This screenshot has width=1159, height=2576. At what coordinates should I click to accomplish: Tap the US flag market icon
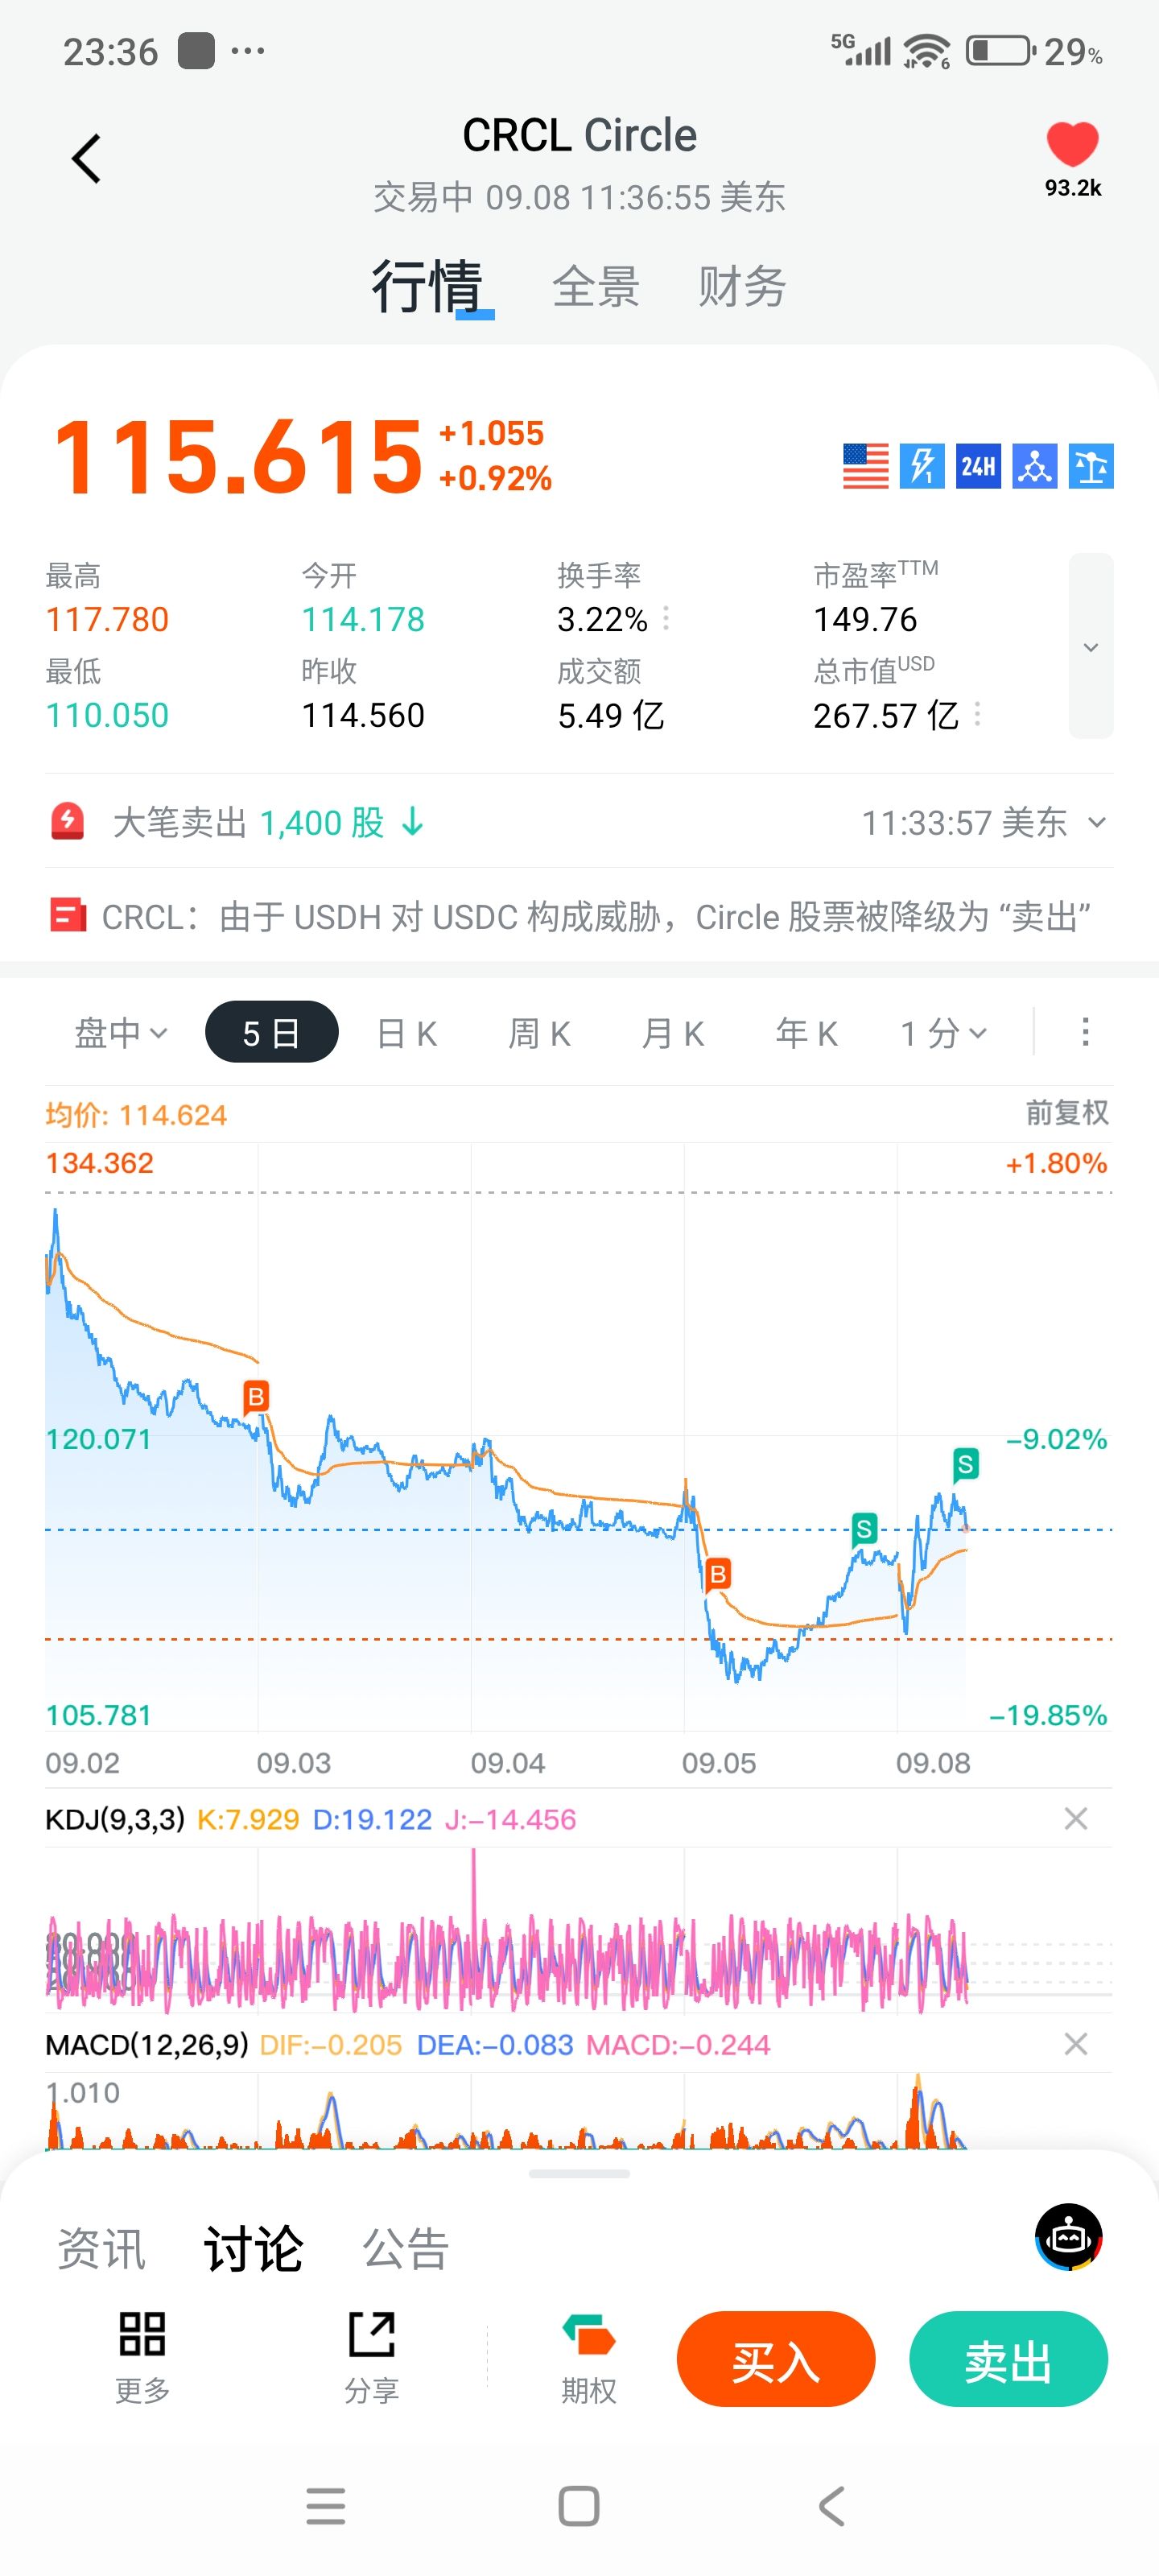[865, 466]
